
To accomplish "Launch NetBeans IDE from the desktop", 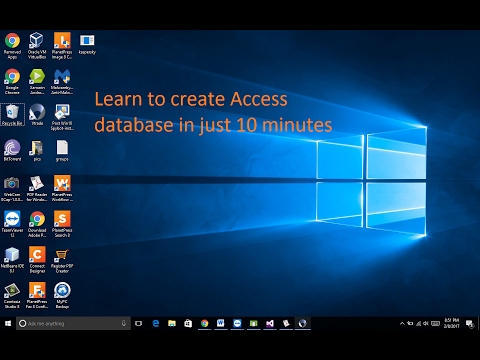I will (12, 260).
